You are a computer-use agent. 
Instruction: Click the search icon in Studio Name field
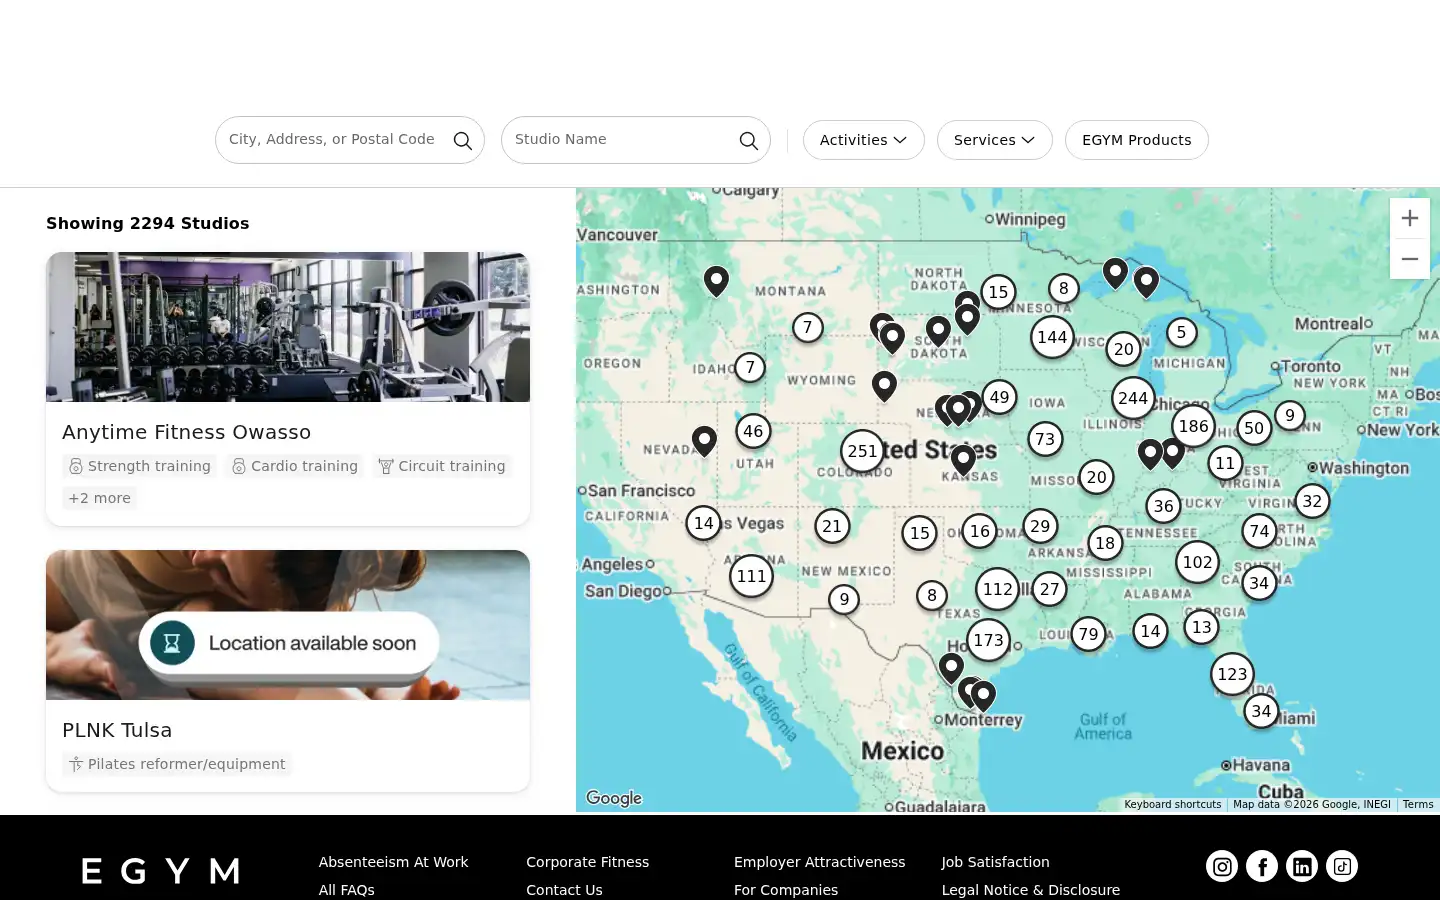pyautogui.click(x=748, y=140)
